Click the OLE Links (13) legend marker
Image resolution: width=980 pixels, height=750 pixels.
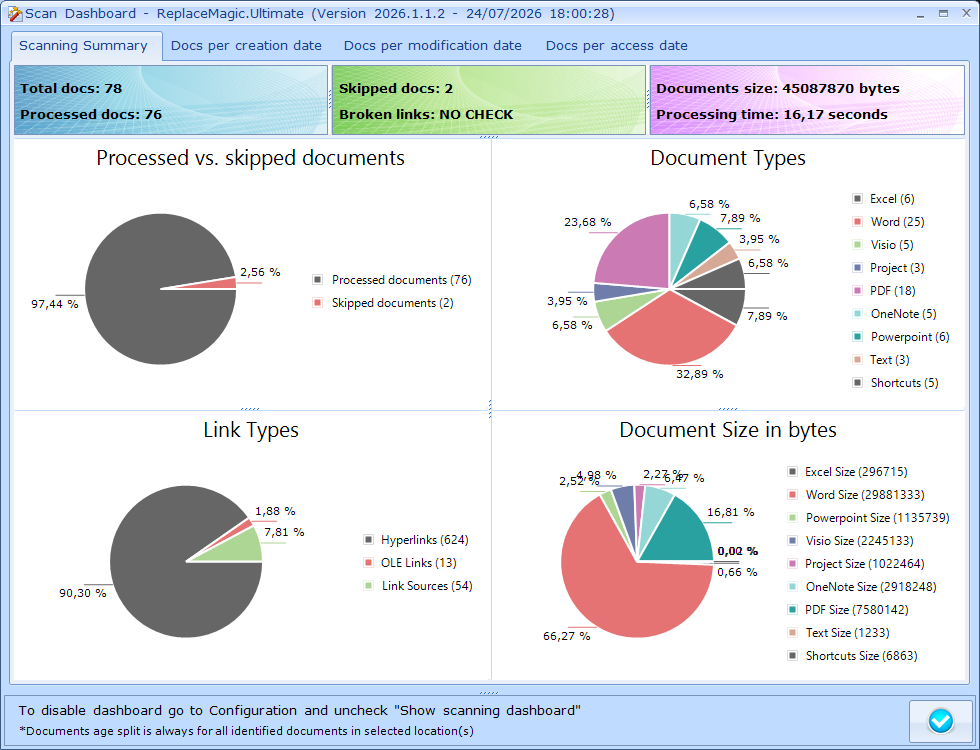(x=368, y=562)
